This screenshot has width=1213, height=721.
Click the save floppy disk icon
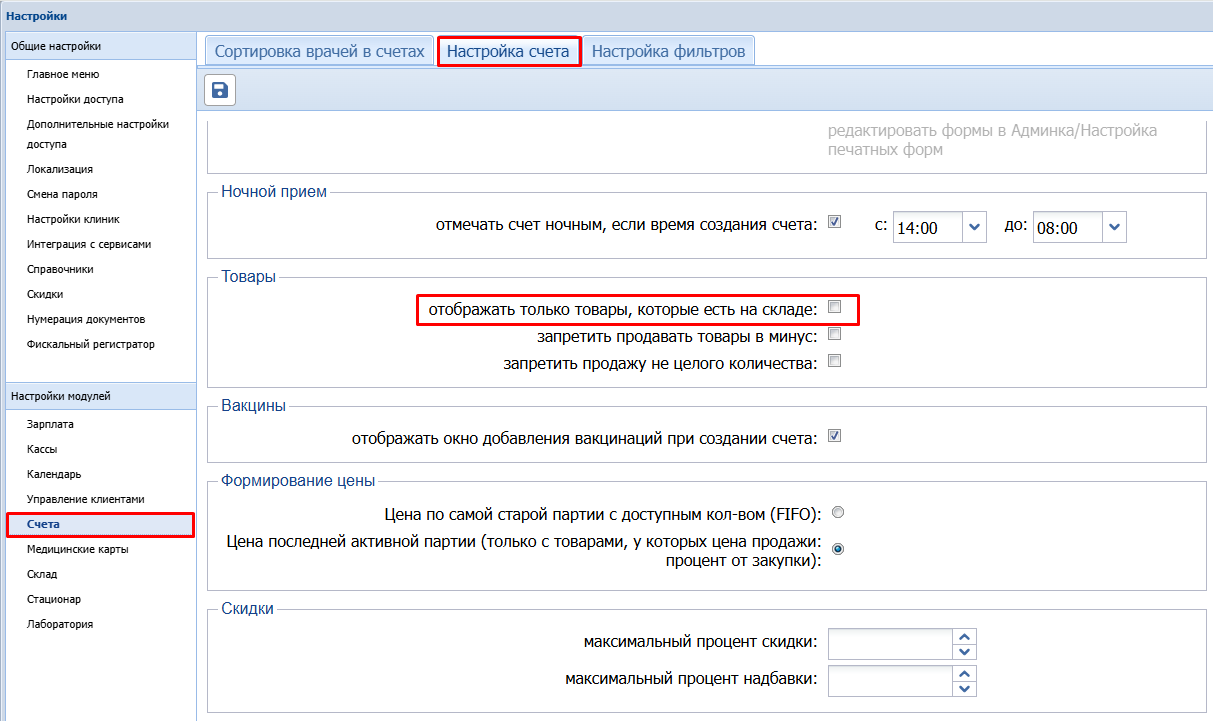click(220, 91)
